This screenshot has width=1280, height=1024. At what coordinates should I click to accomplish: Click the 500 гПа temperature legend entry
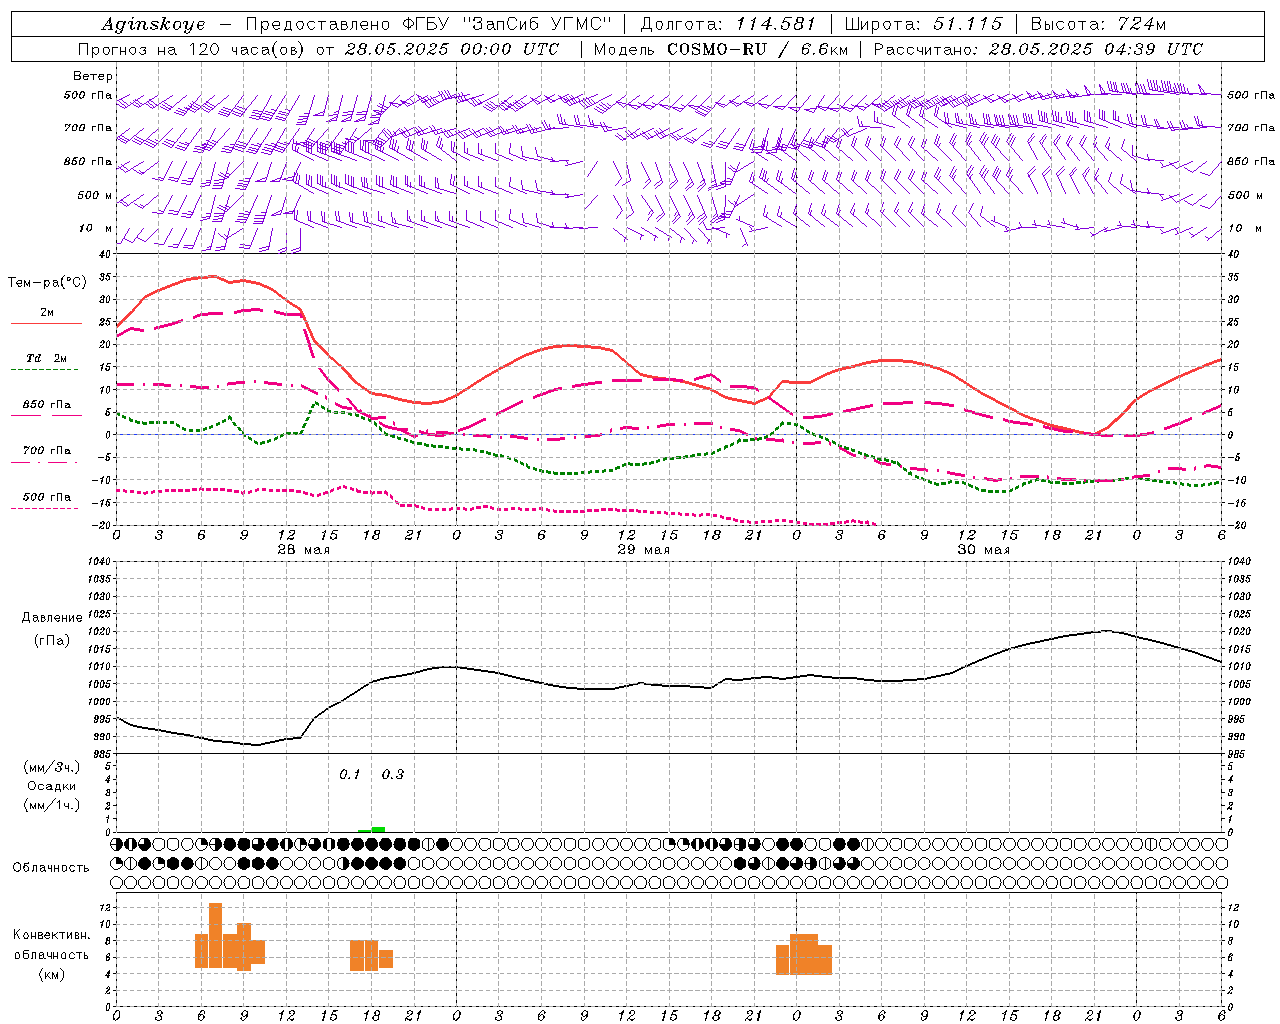47,497
